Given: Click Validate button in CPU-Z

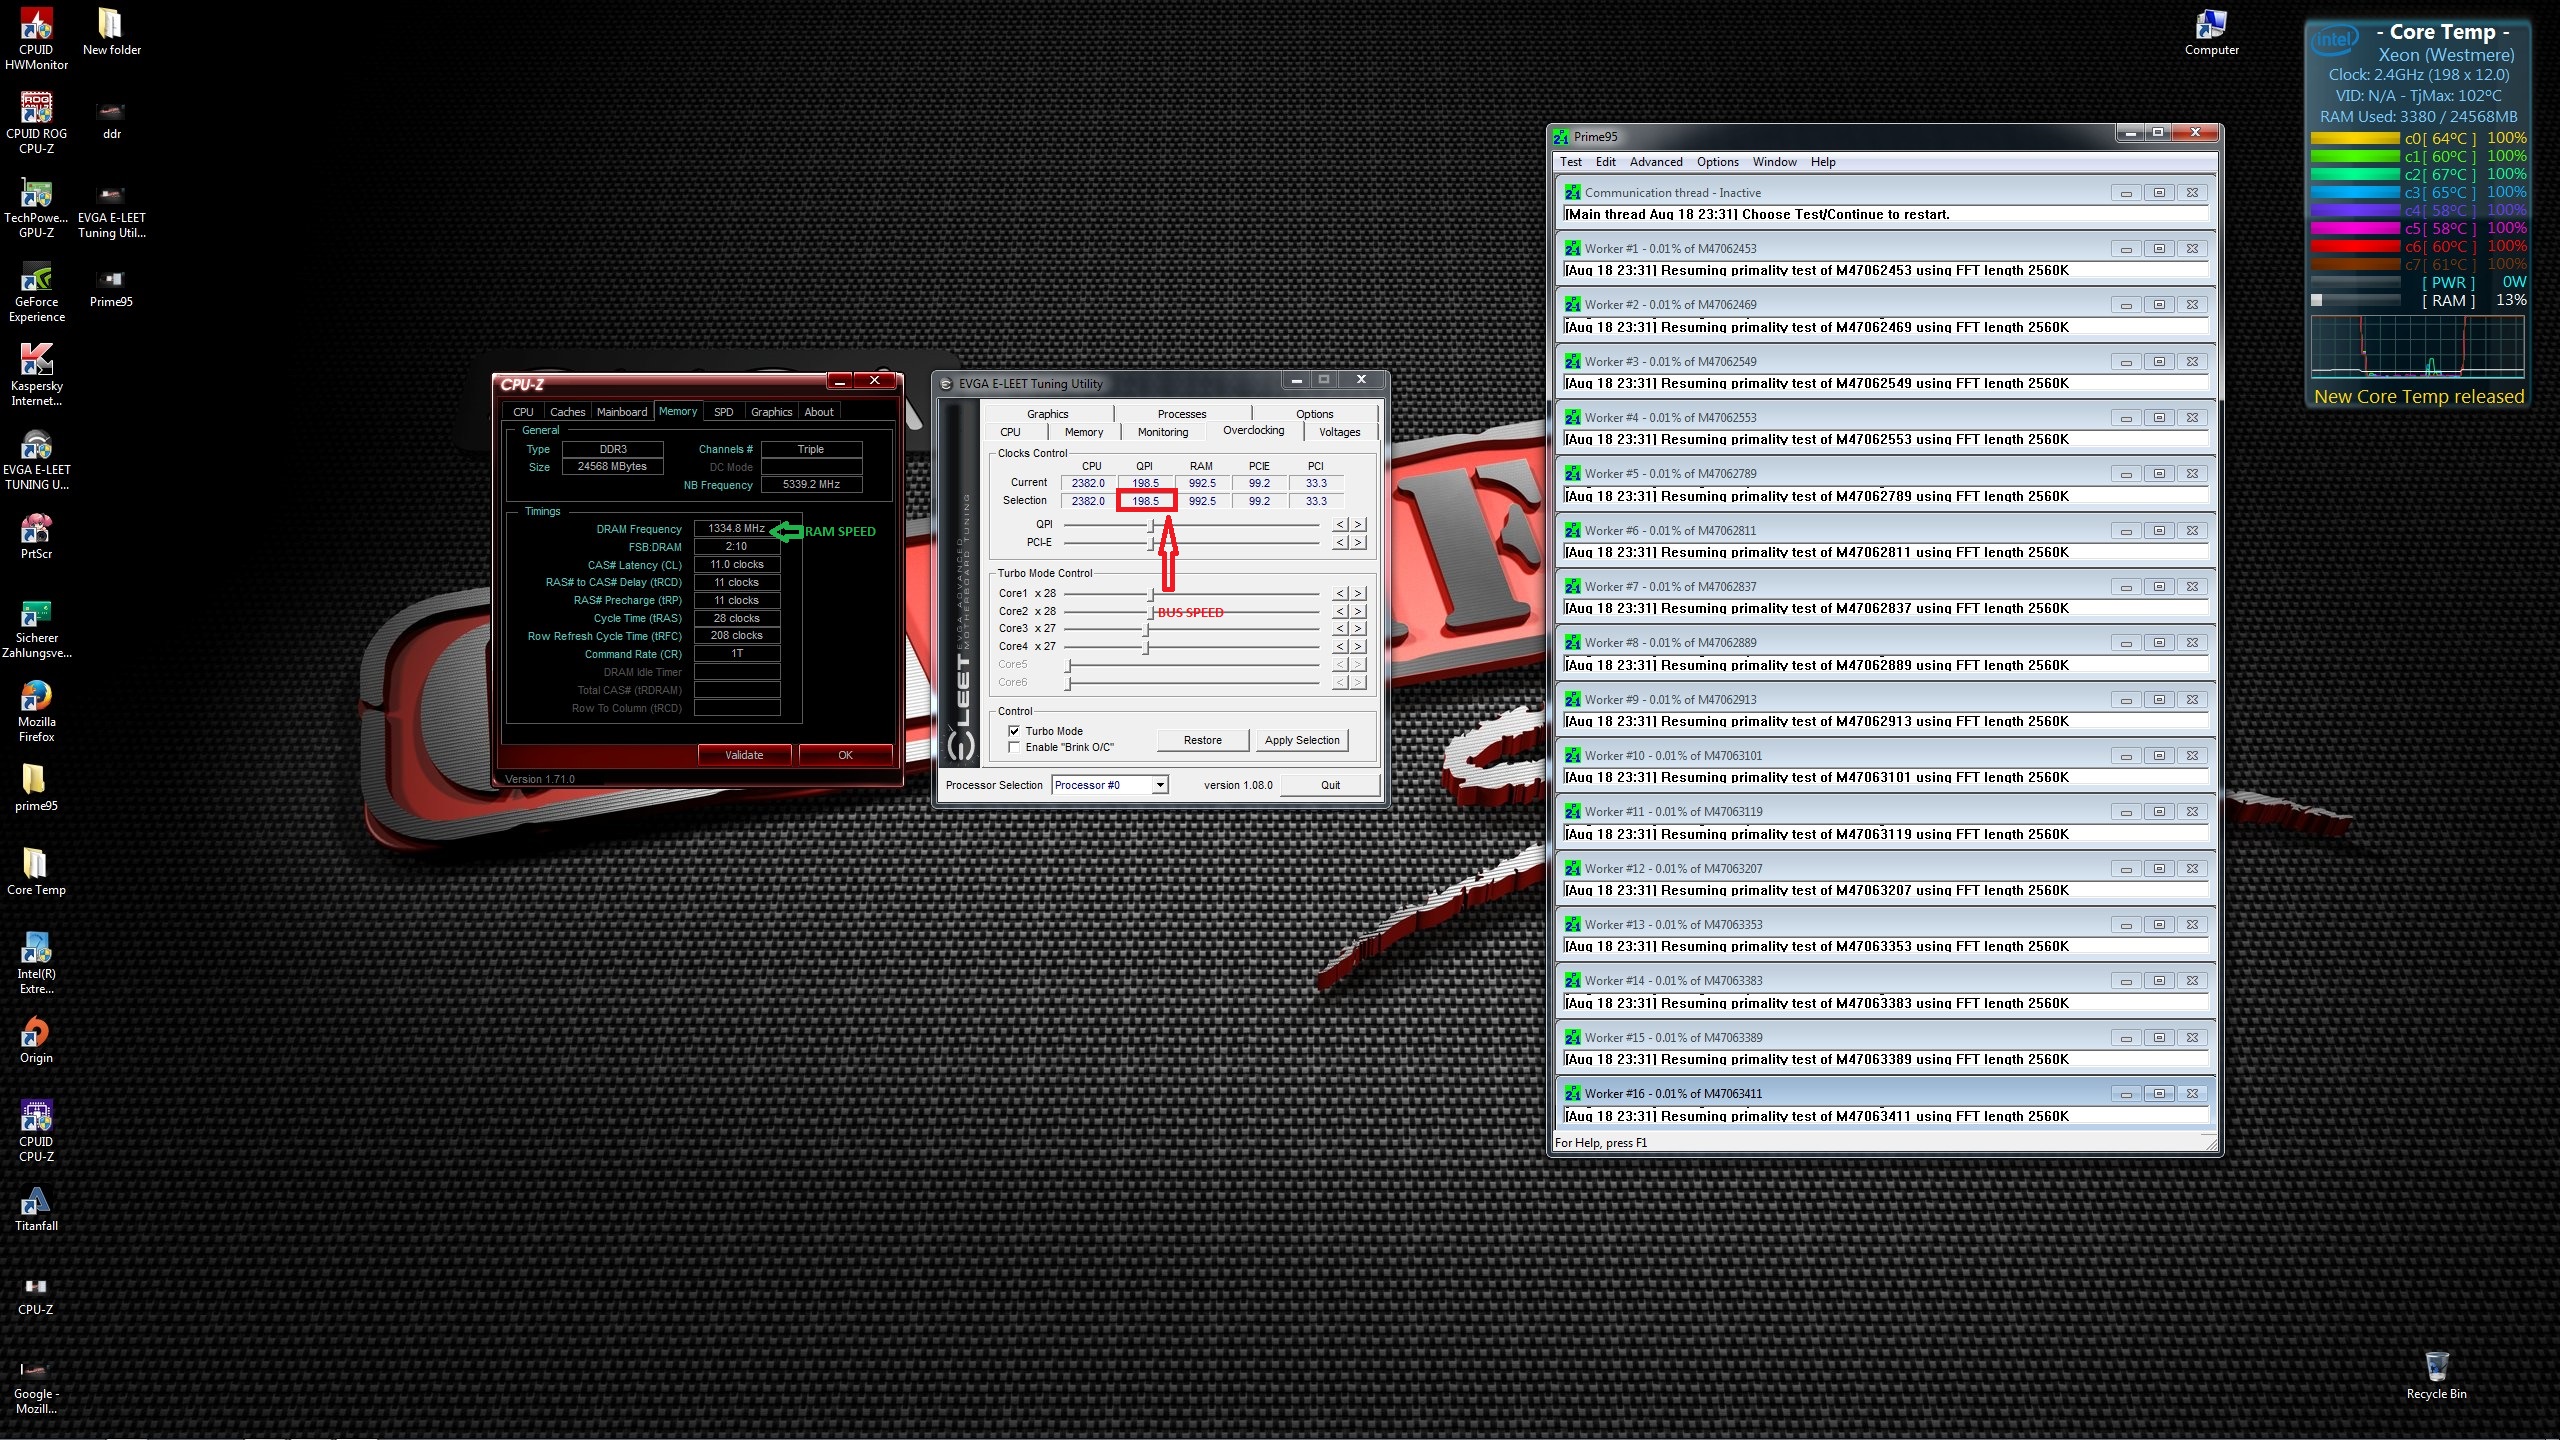Looking at the screenshot, I should pyautogui.click(x=744, y=755).
